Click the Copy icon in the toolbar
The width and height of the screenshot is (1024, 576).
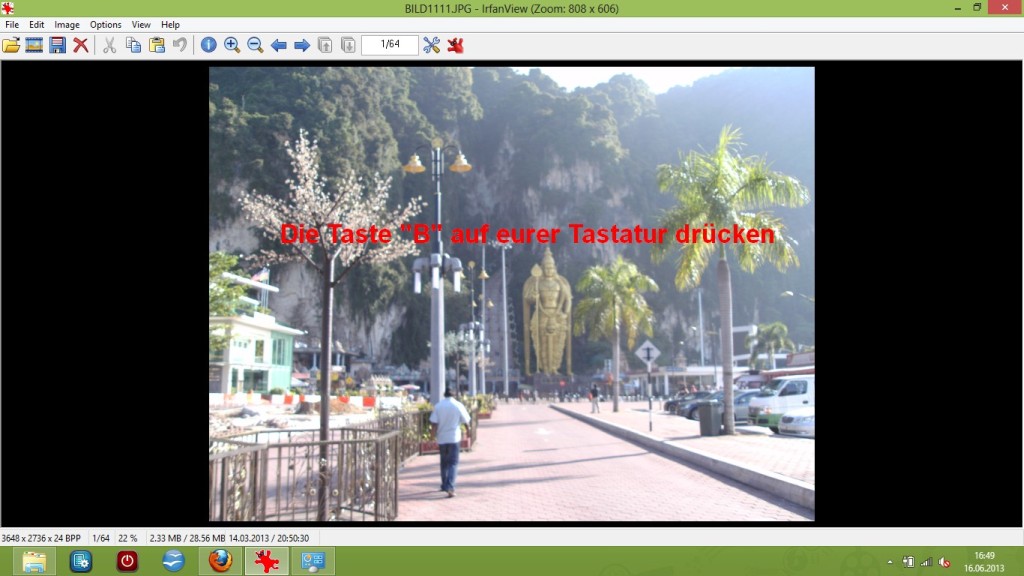pyautogui.click(x=133, y=45)
